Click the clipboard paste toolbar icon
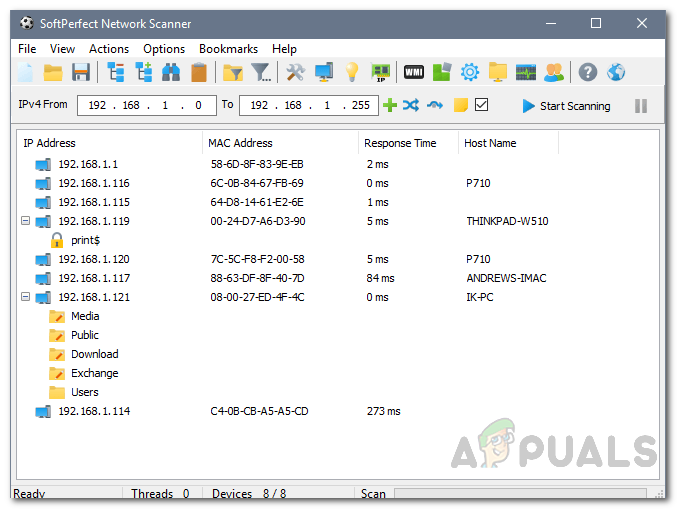 point(199,72)
